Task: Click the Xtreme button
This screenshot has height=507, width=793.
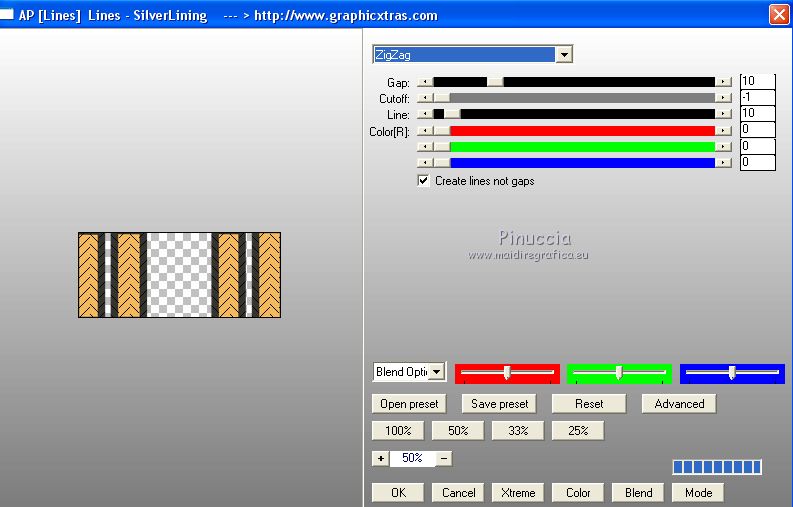Action: point(518,493)
